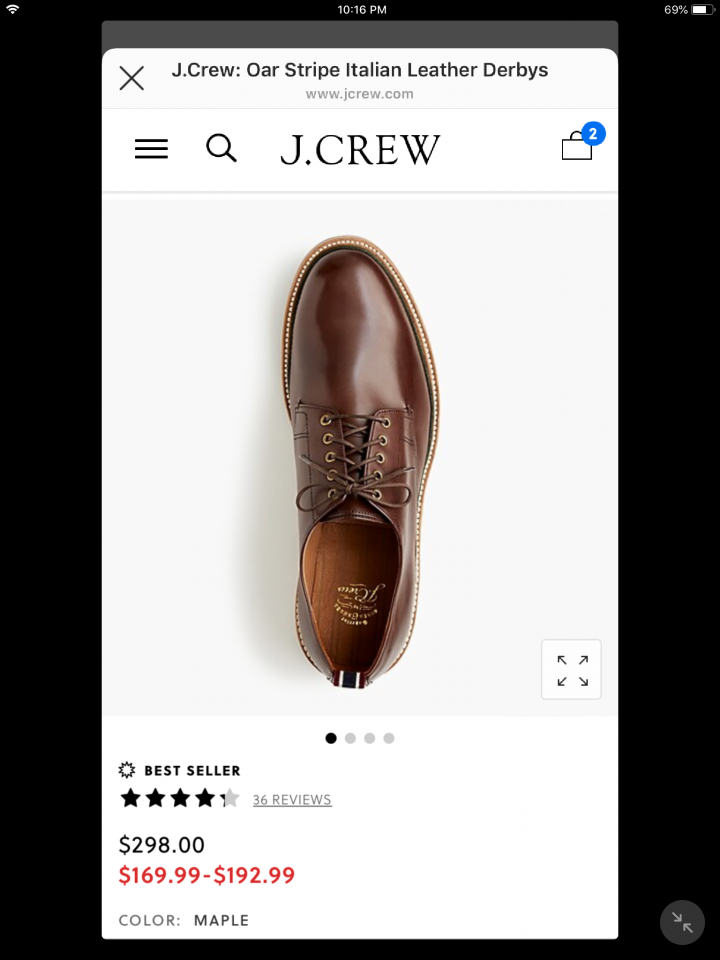This screenshot has width=720, height=960.
Task: Tap the search magnifier icon
Action: [x=221, y=148]
